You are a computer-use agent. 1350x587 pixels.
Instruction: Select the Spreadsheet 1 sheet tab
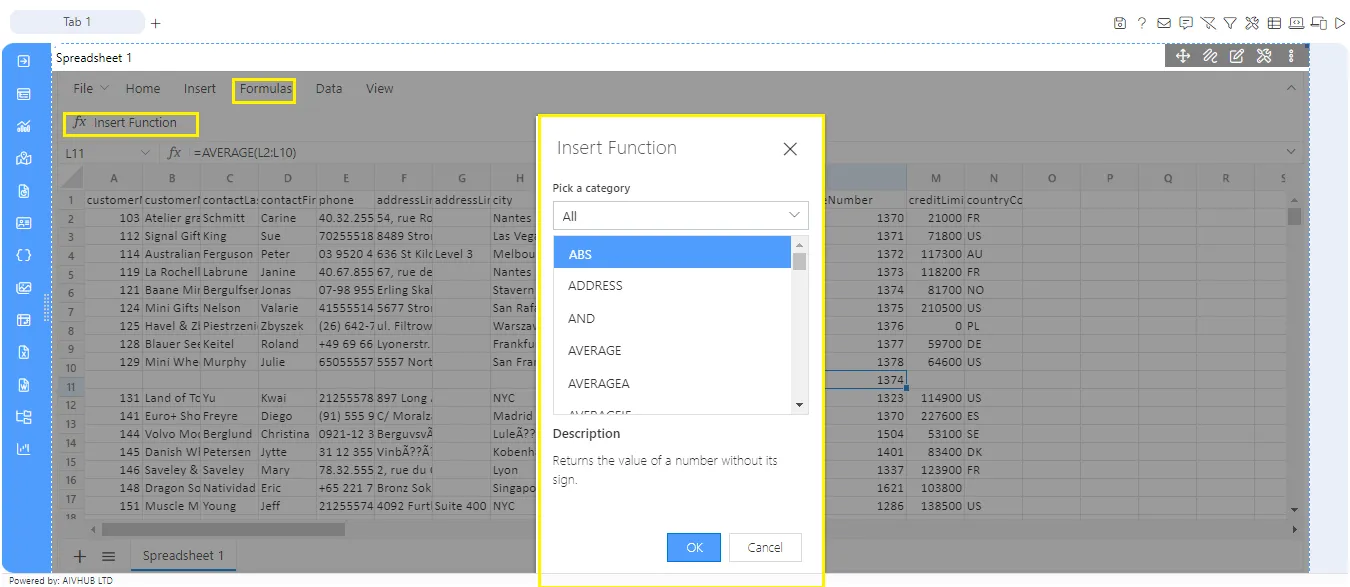click(x=183, y=556)
